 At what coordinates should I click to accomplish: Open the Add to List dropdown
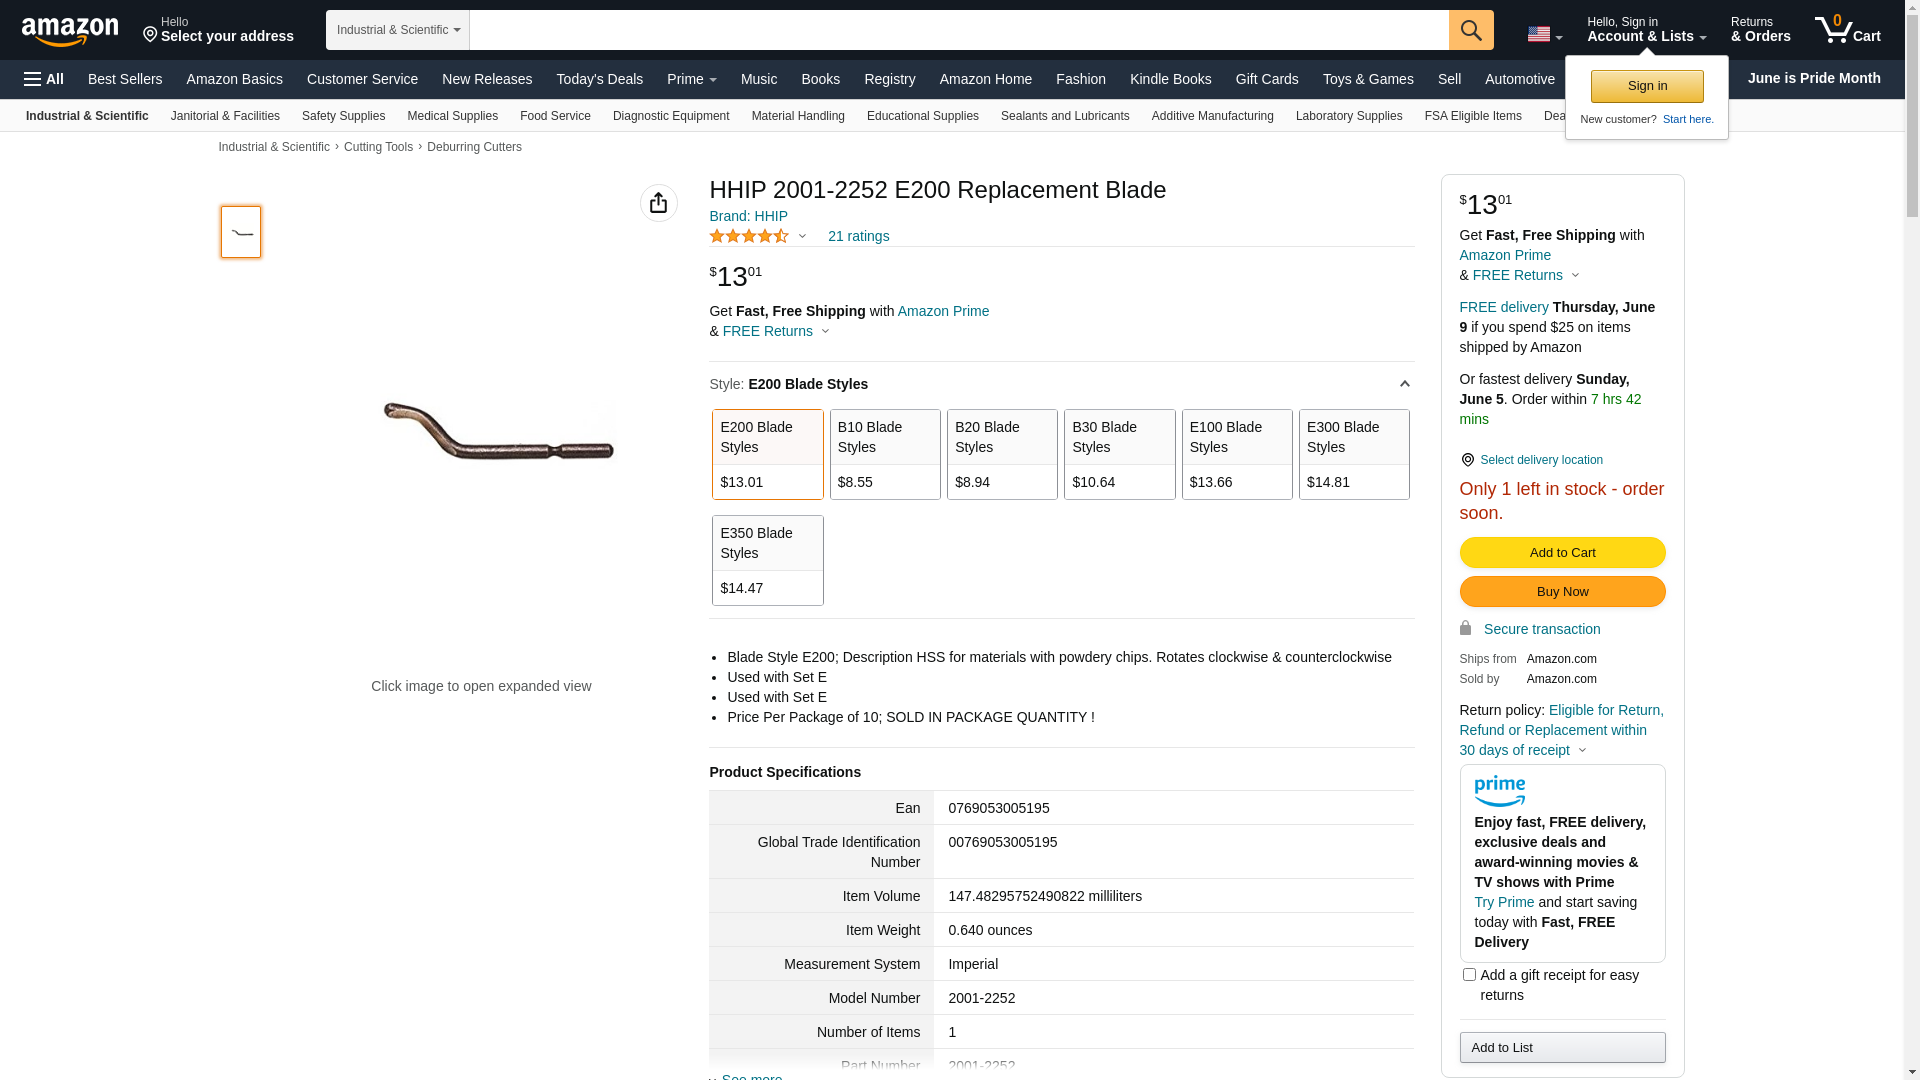[1562, 1047]
